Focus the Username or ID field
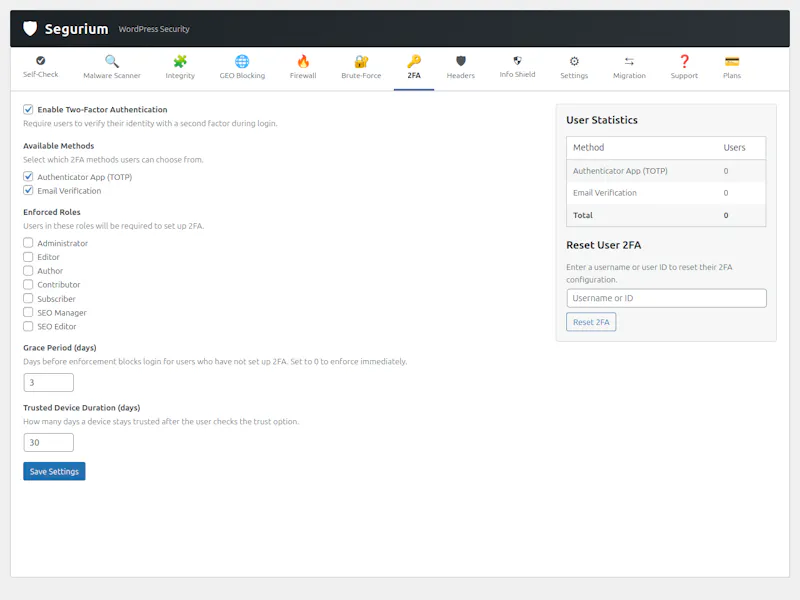 click(x=666, y=298)
